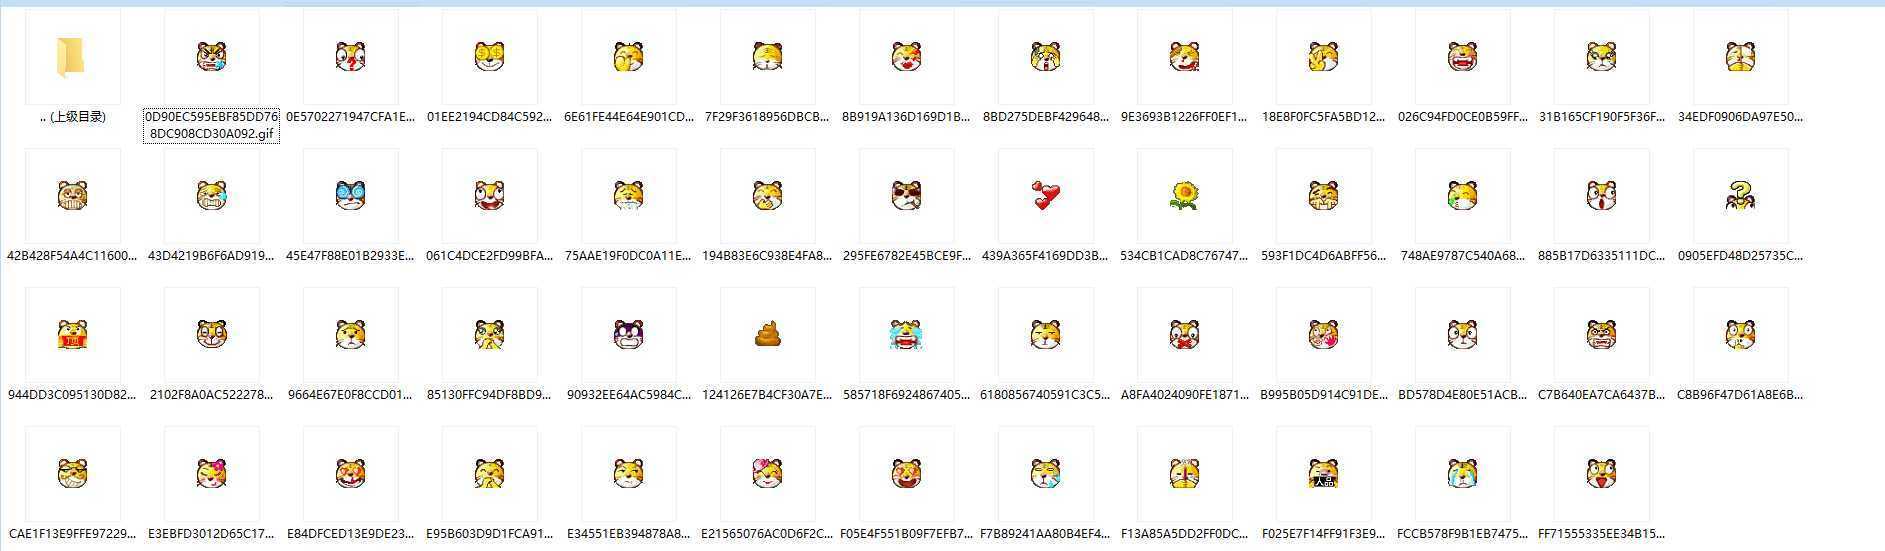Select the pirate eyepatch tiger 295FE6782E45BCE9F
The image size is (1885, 551).
tap(906, 196)
